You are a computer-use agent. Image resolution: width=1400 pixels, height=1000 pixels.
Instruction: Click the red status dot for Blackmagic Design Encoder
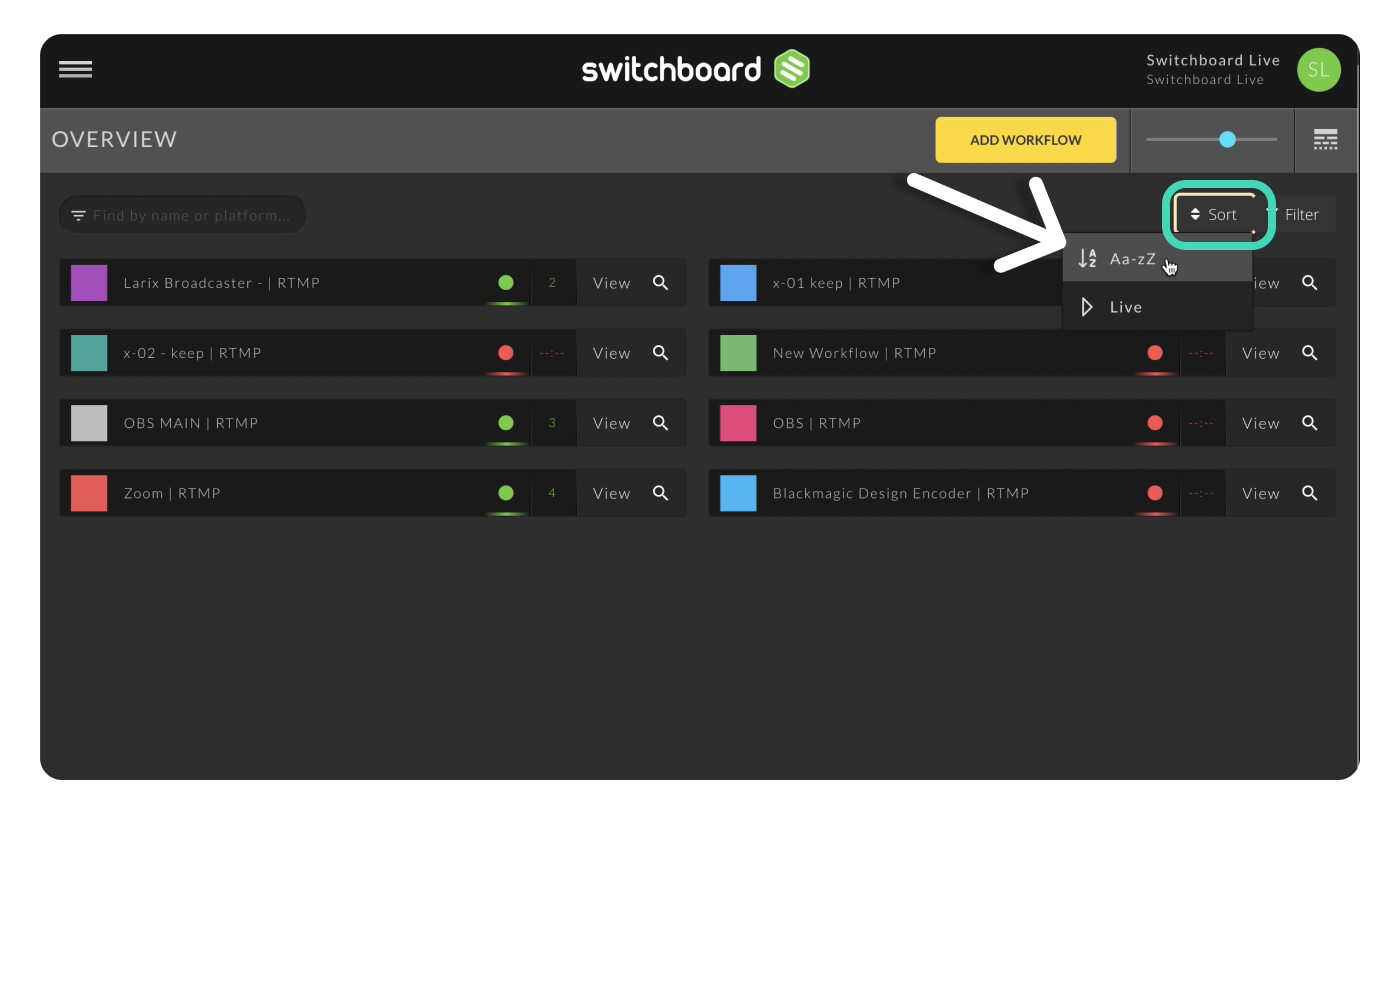tap(1155, 493)
